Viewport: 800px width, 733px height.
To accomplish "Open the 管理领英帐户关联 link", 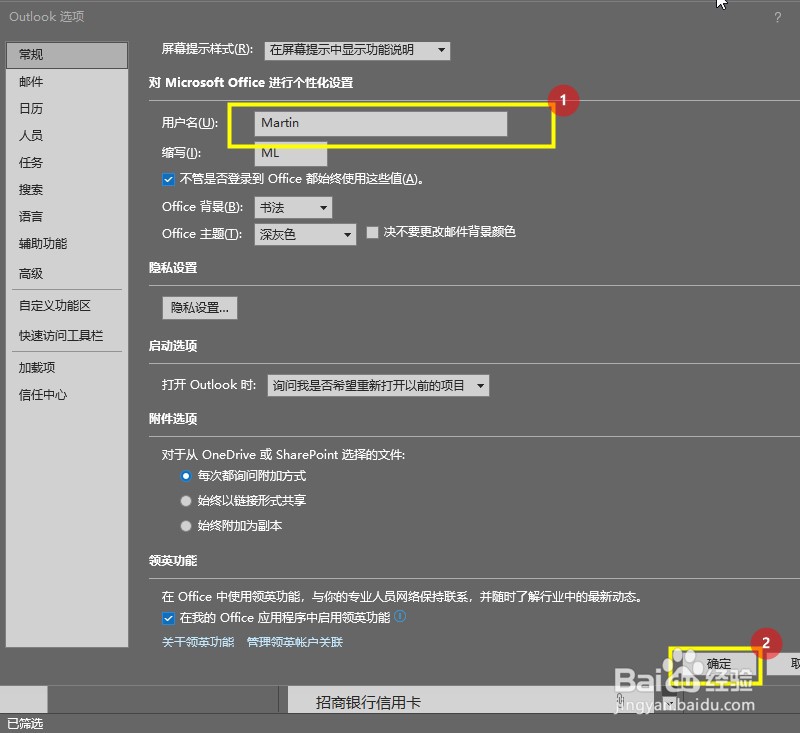I will tap(294, 642).
